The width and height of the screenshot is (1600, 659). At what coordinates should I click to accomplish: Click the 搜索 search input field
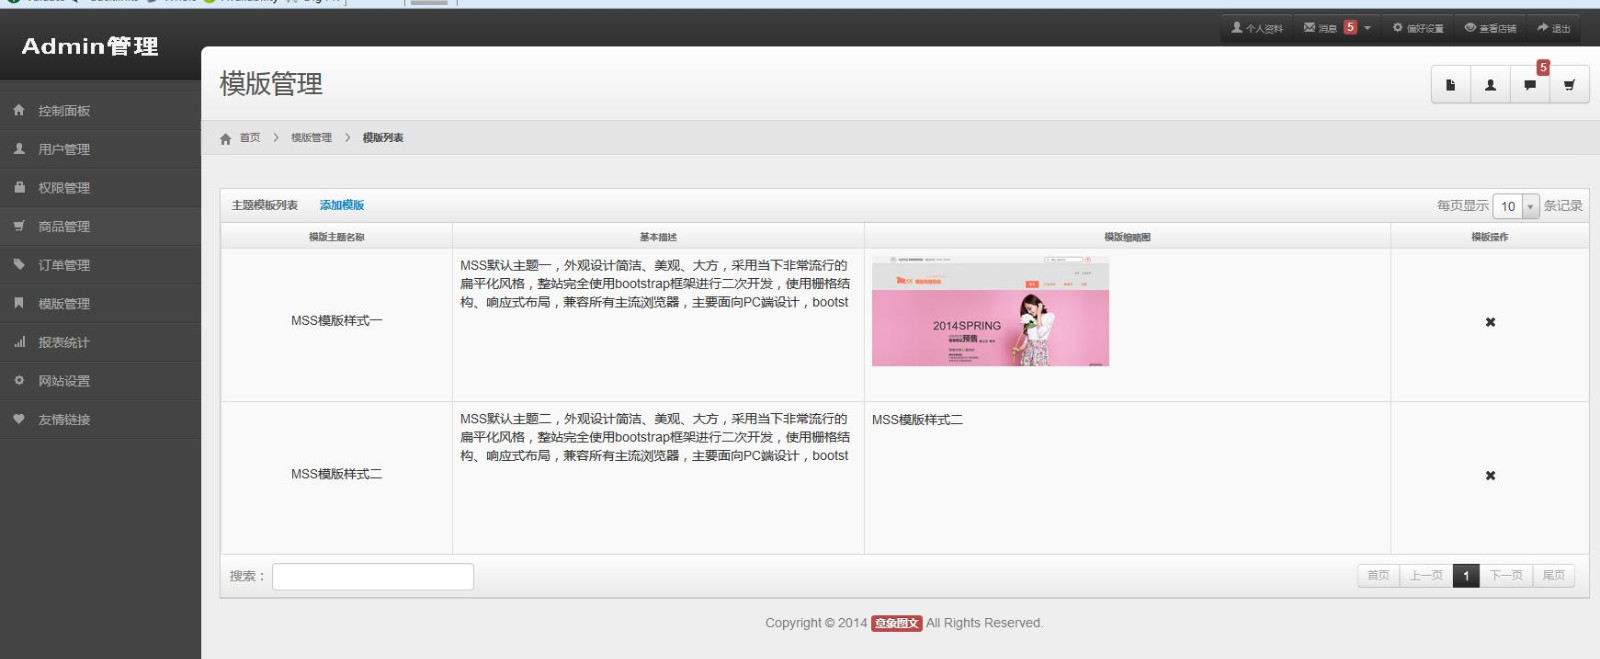coord(373,577)
